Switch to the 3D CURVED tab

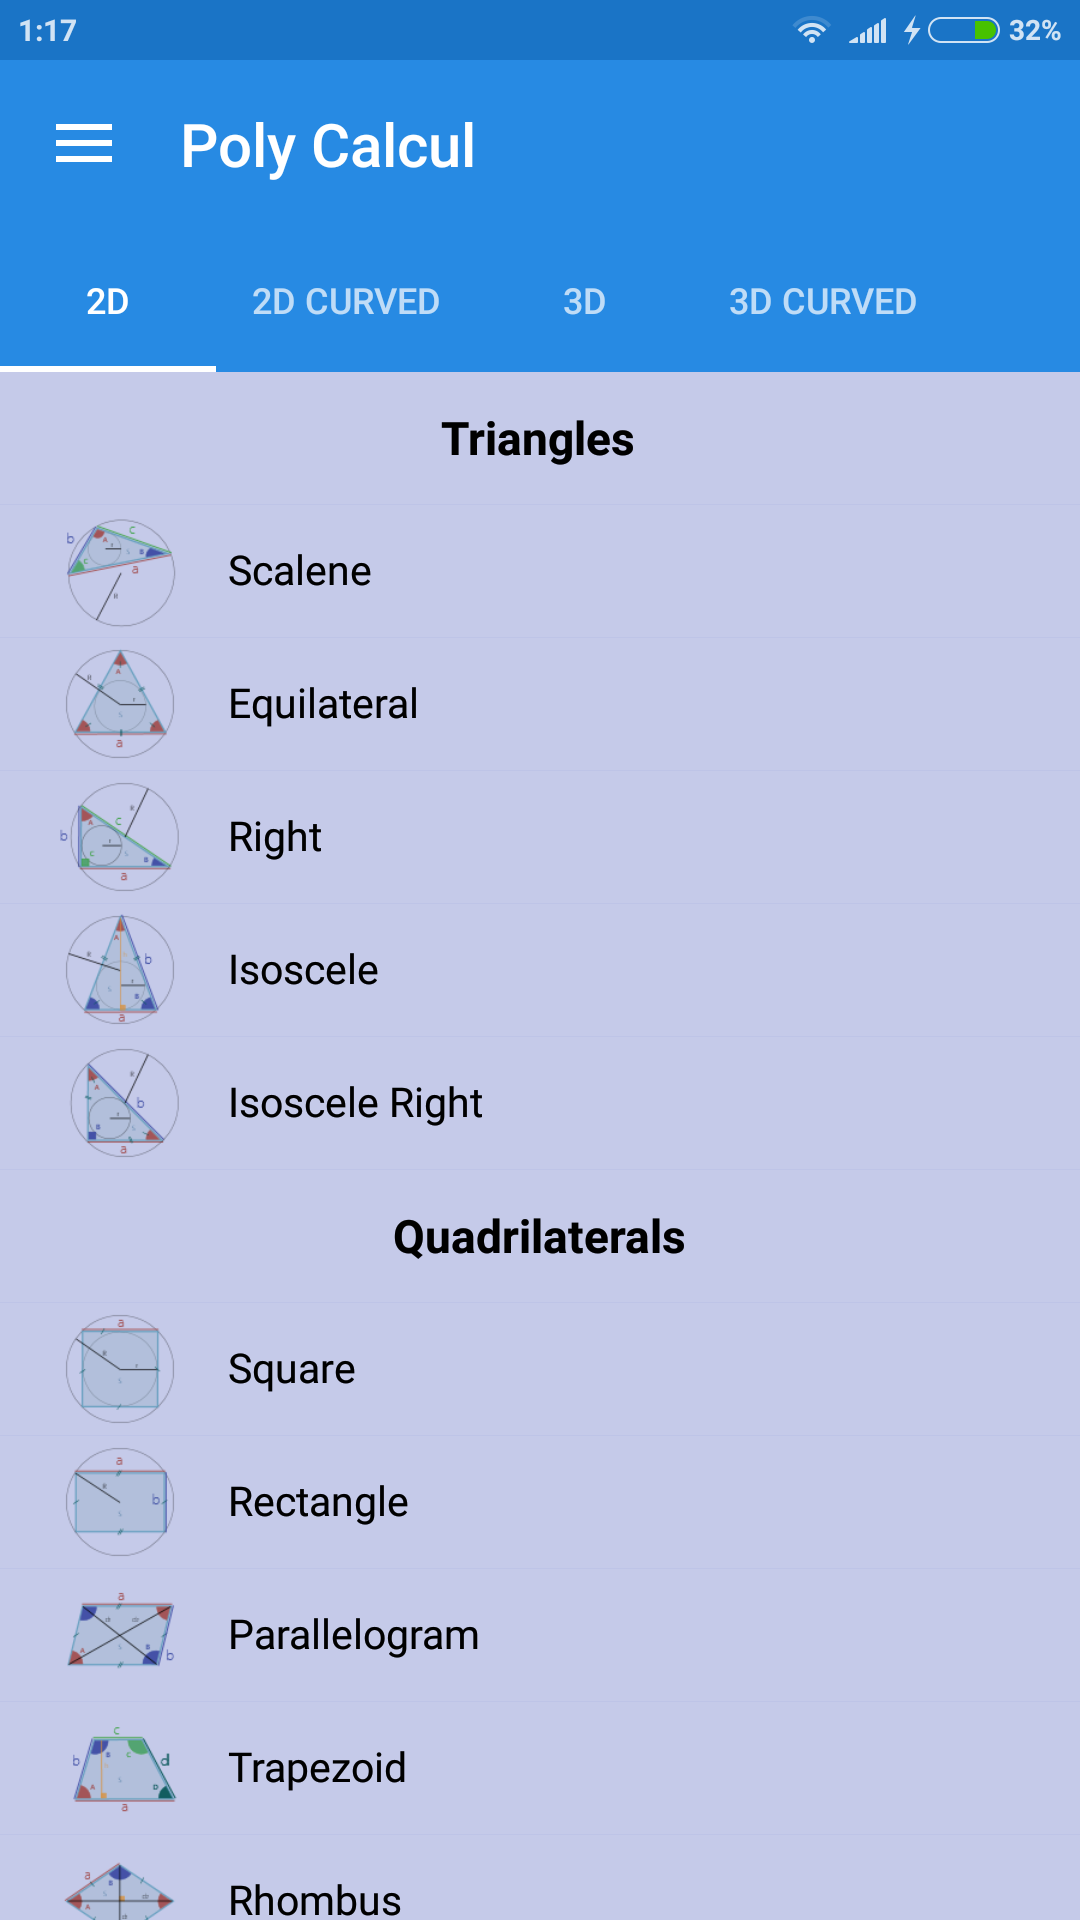click(823, 302)
